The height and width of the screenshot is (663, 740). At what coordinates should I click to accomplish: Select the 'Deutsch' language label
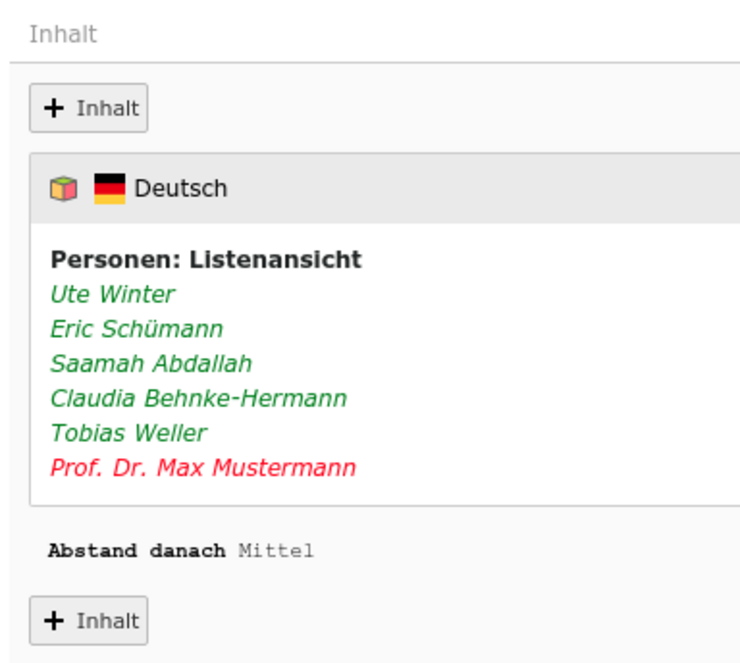pyautogui.click(x=180, y=188)
